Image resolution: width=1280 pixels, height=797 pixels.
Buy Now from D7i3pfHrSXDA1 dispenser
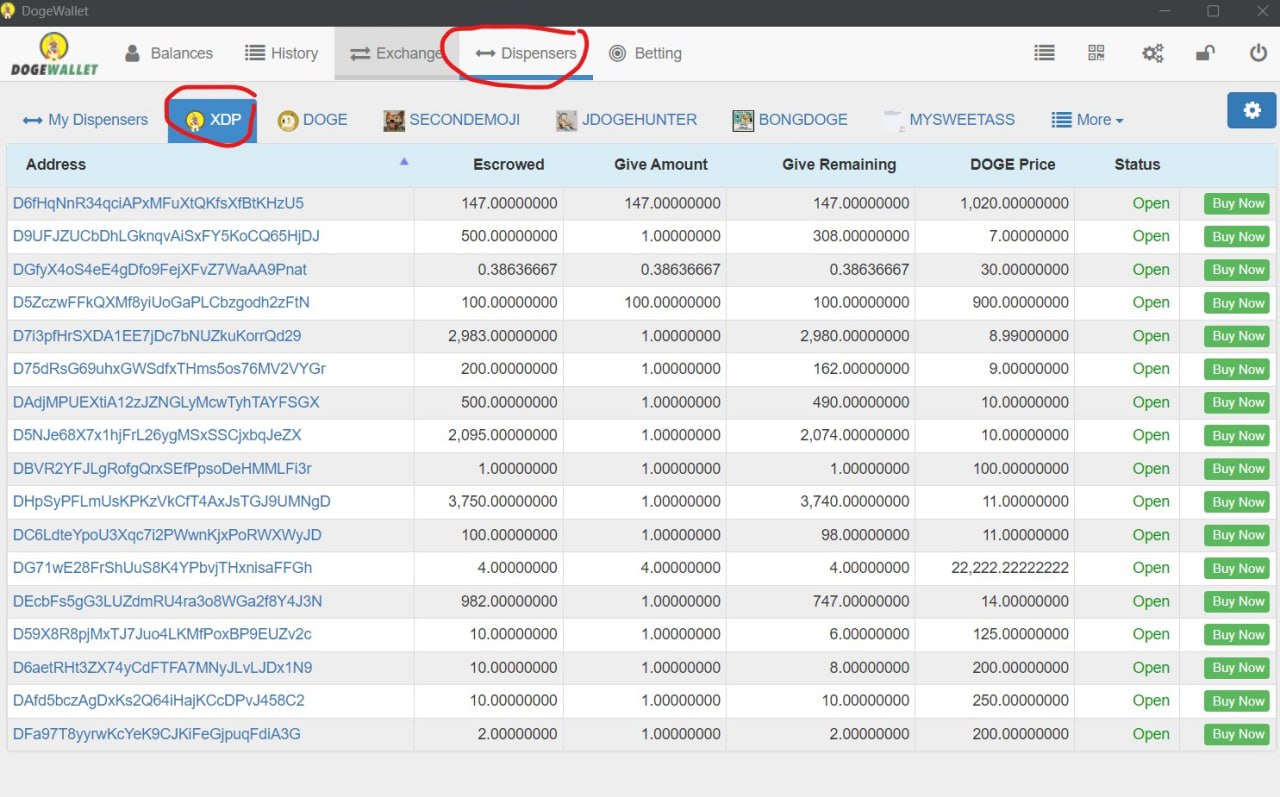tap(1237, 336)
